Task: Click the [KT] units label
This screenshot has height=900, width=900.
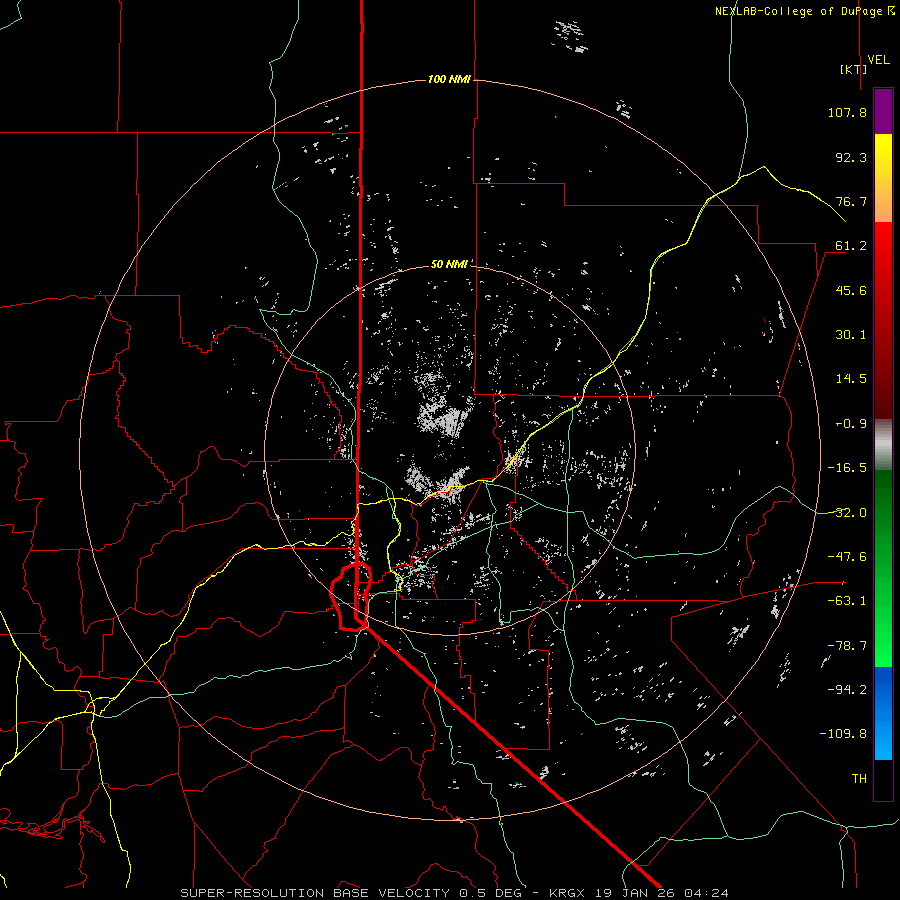Action: [854, 69]
